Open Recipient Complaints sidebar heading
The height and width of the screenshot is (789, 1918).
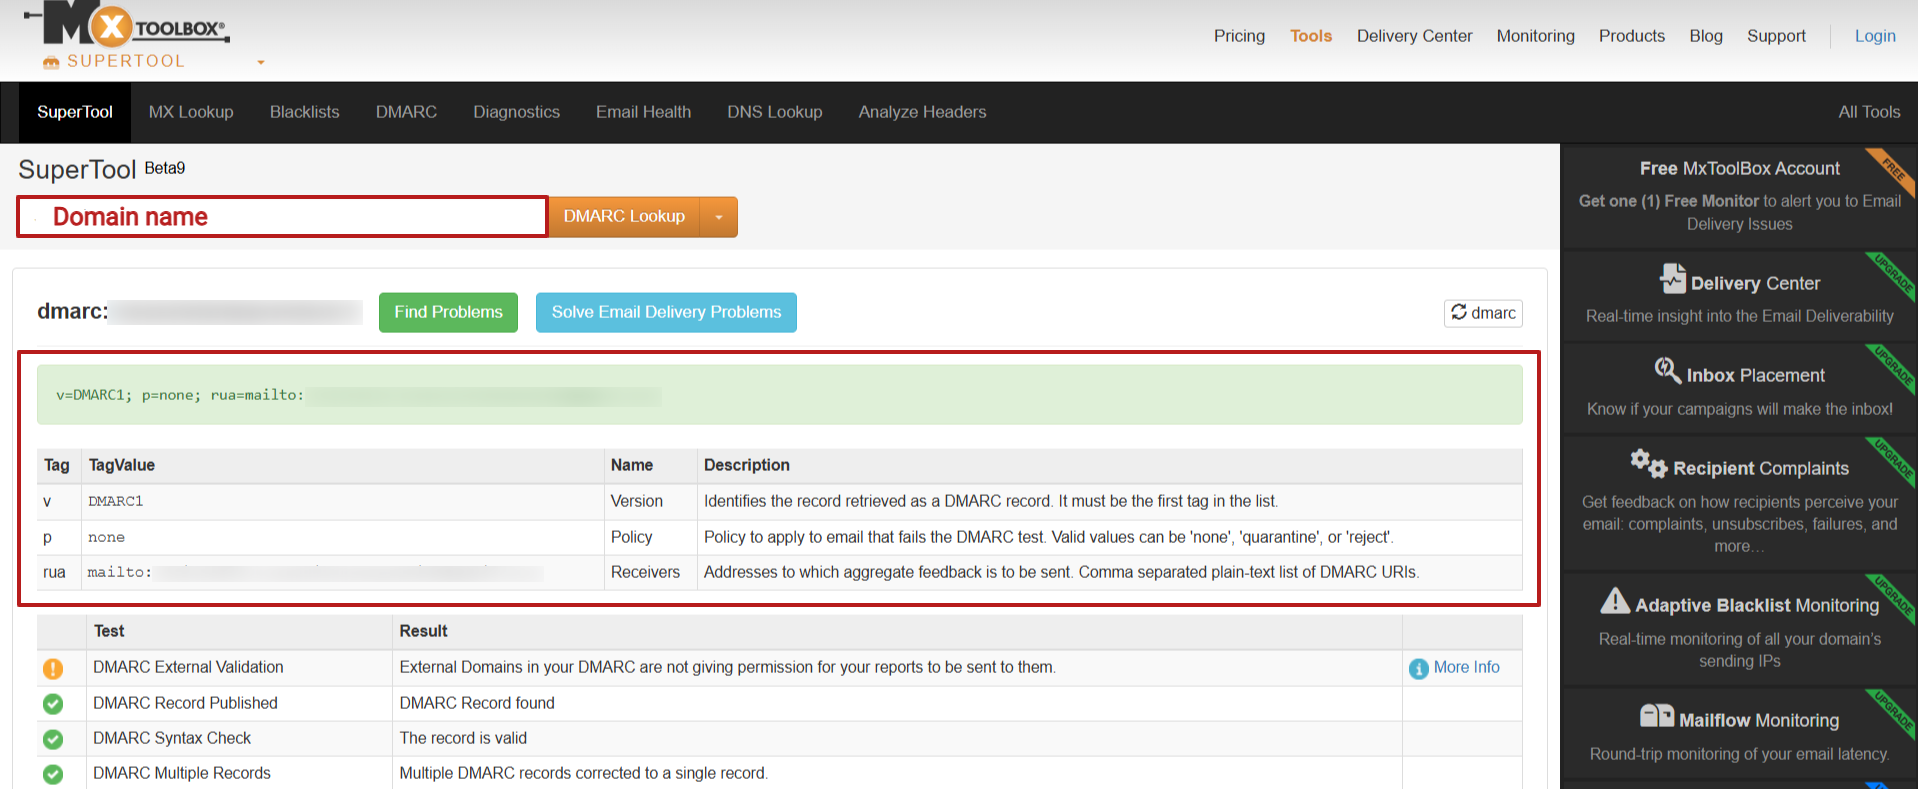(x=1760, y=468)
